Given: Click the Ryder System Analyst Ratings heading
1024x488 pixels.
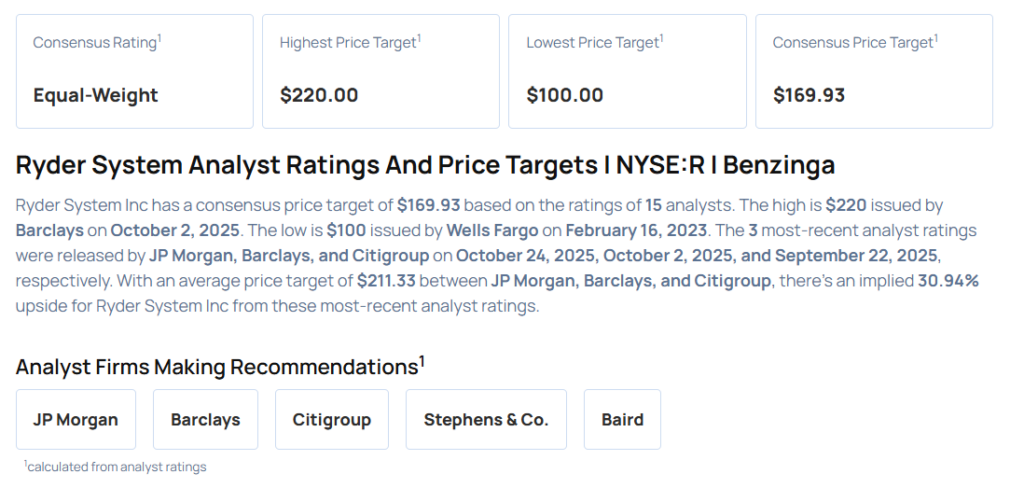Looking at the screenshot, I should (425, 165).
